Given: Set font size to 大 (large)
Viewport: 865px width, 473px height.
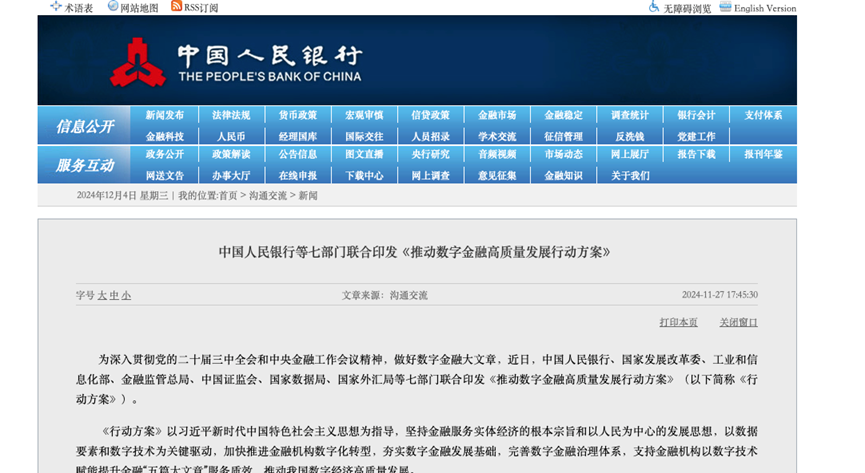Looking at the screenshot, I should click(102, 295).
